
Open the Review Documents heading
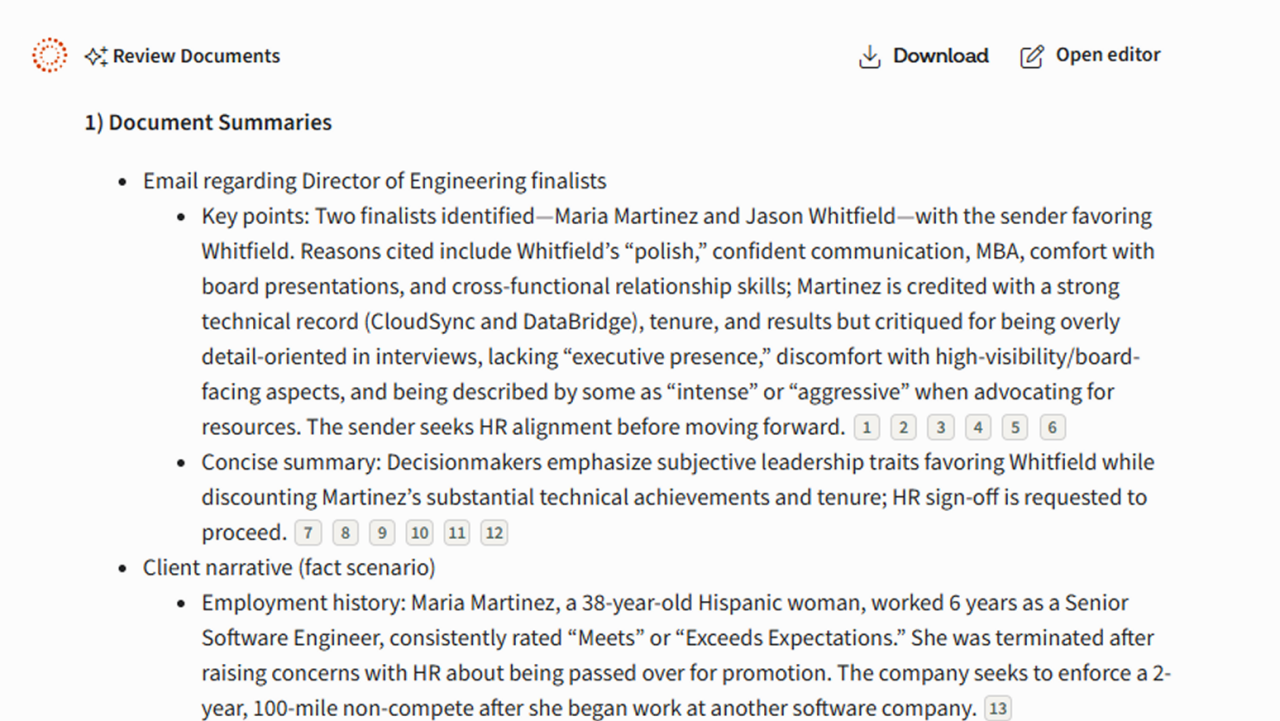[196, 57]
